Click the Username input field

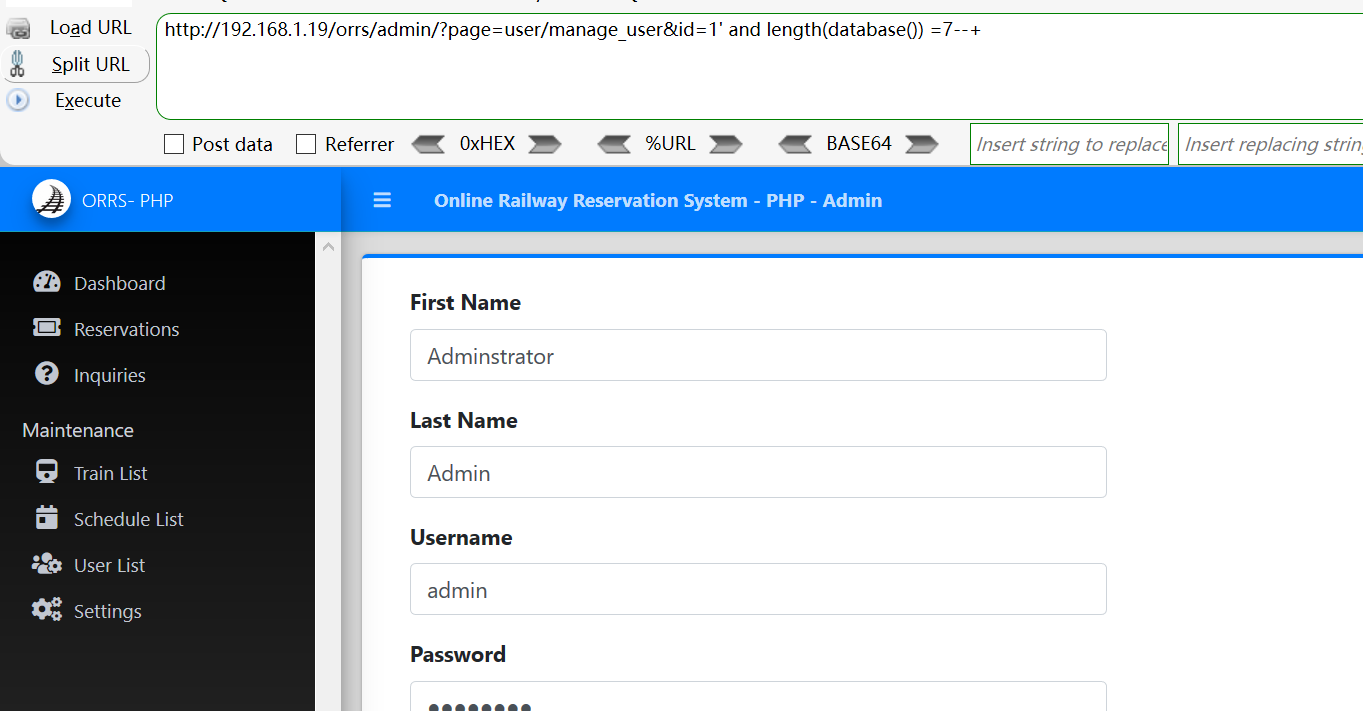point(758,589)
